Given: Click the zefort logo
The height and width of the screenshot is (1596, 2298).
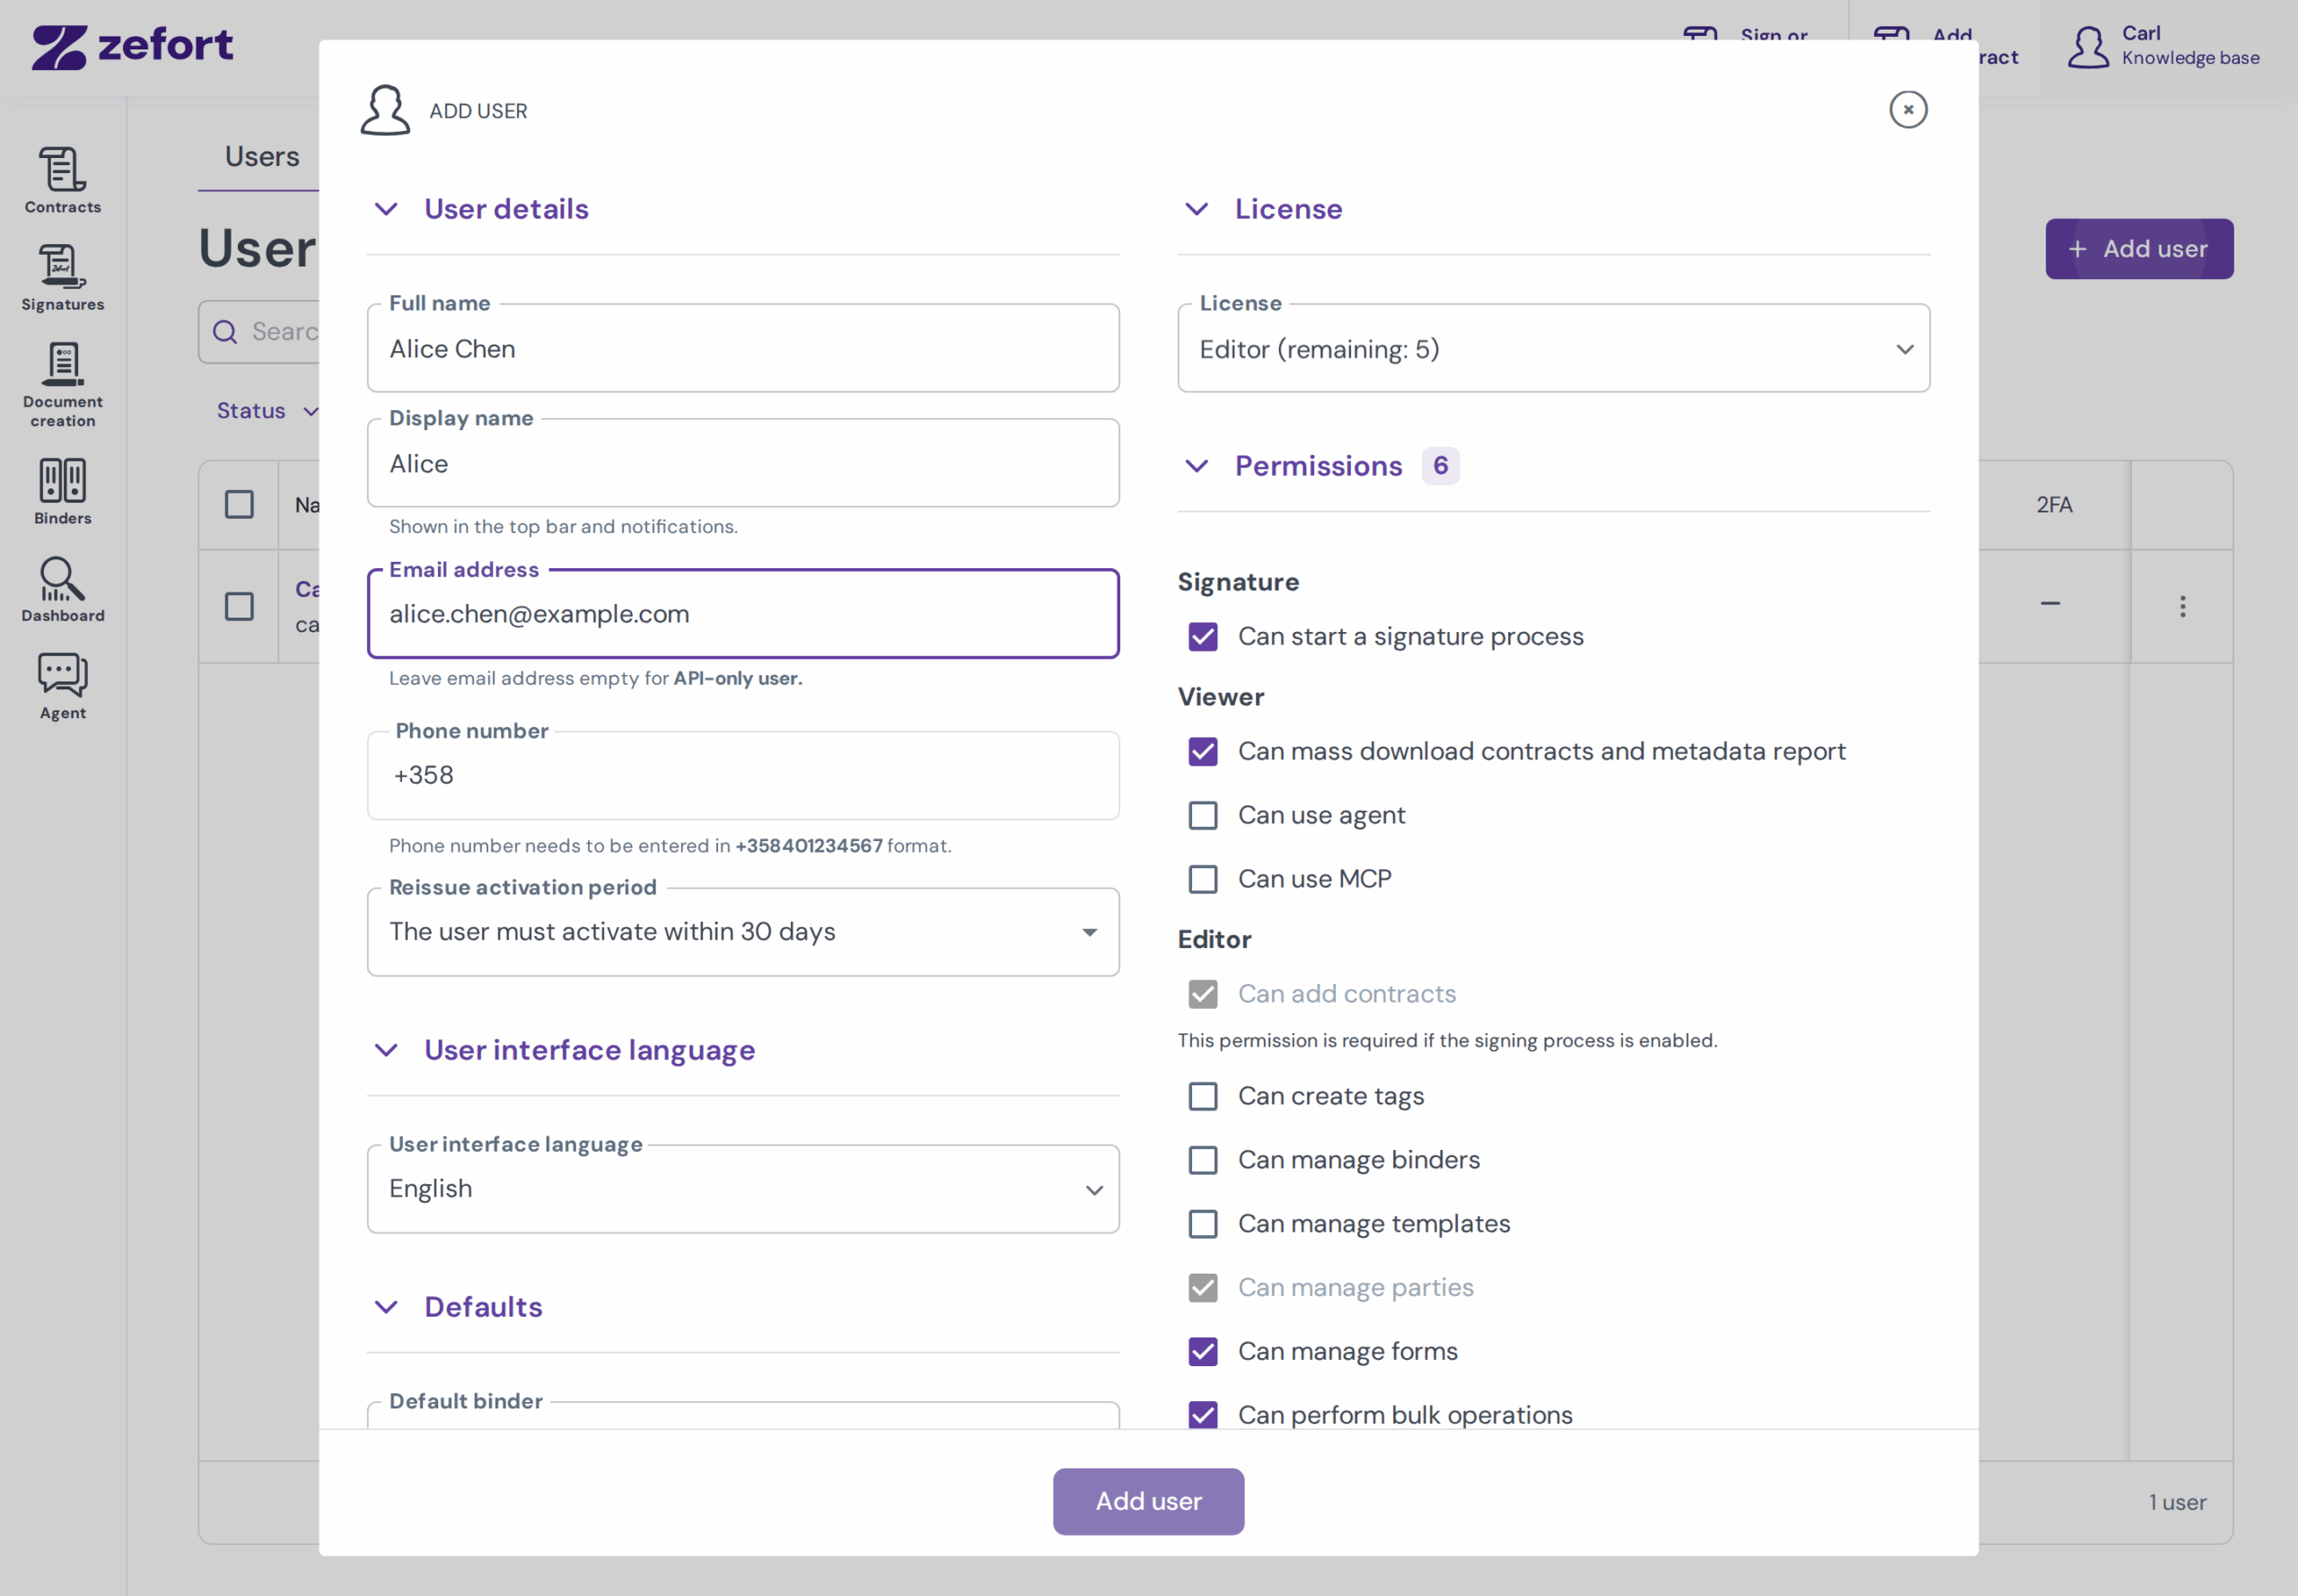Looking at the screenshot, I should pos(132,46).
